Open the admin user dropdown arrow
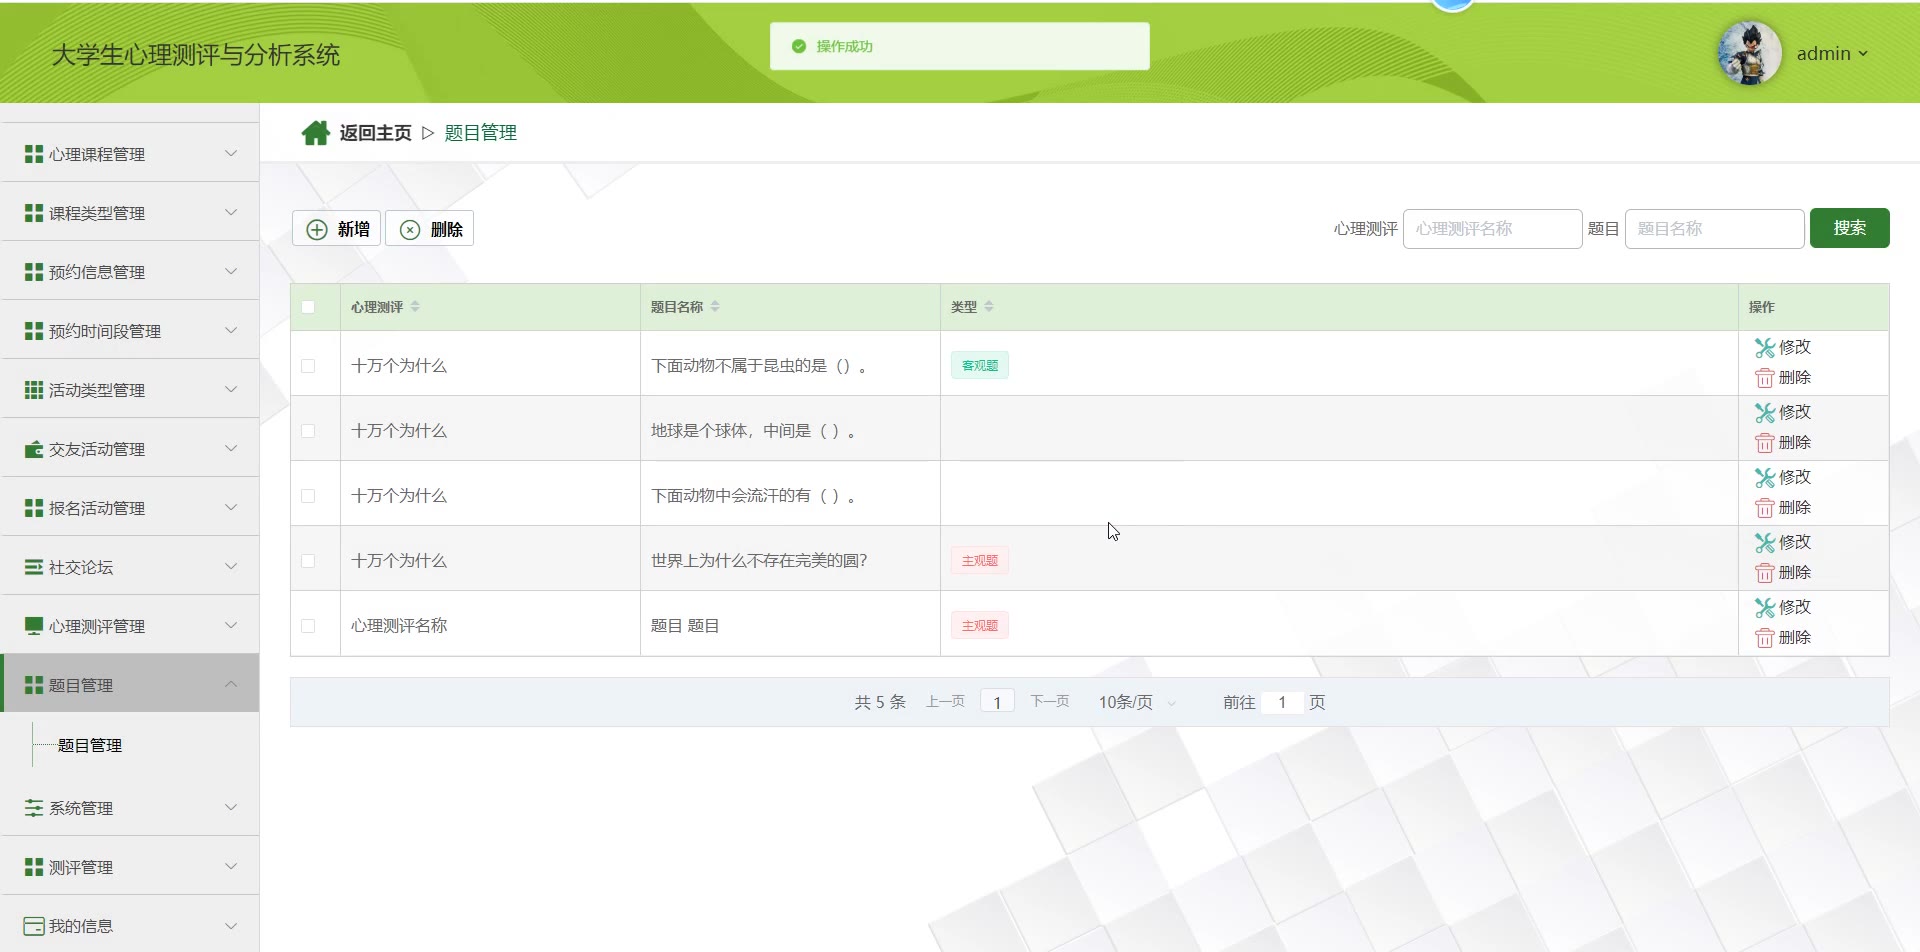Image resolution: width=1920 pixels, height=952 pixels. pyautogui.click(x=1863, y=54)
